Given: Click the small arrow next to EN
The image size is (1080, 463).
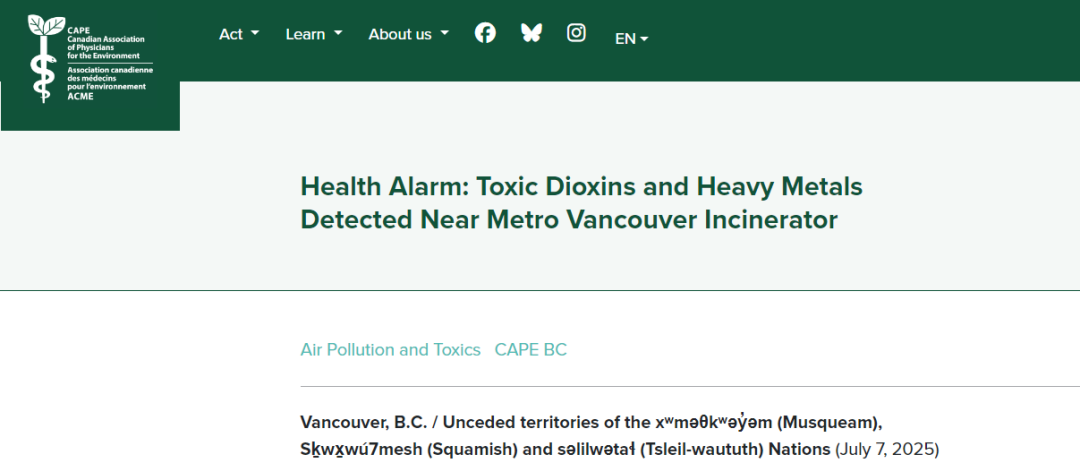Looking at the screenshot, I should 644,39.
